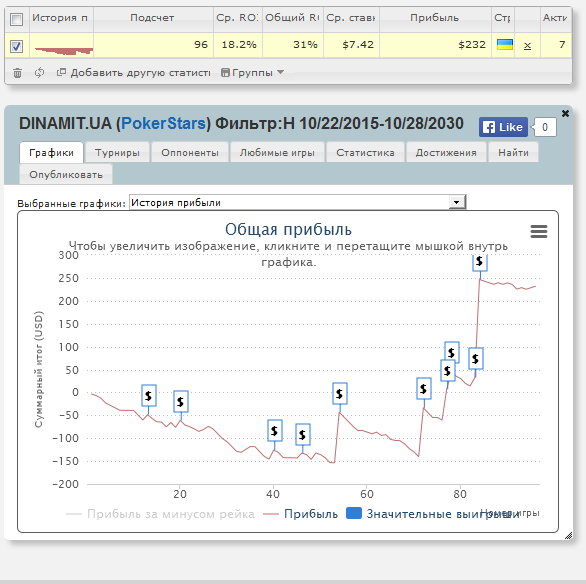Click the dollar marker near game 13
Viewport: 586px width, 584px height.
click(148, 395)
